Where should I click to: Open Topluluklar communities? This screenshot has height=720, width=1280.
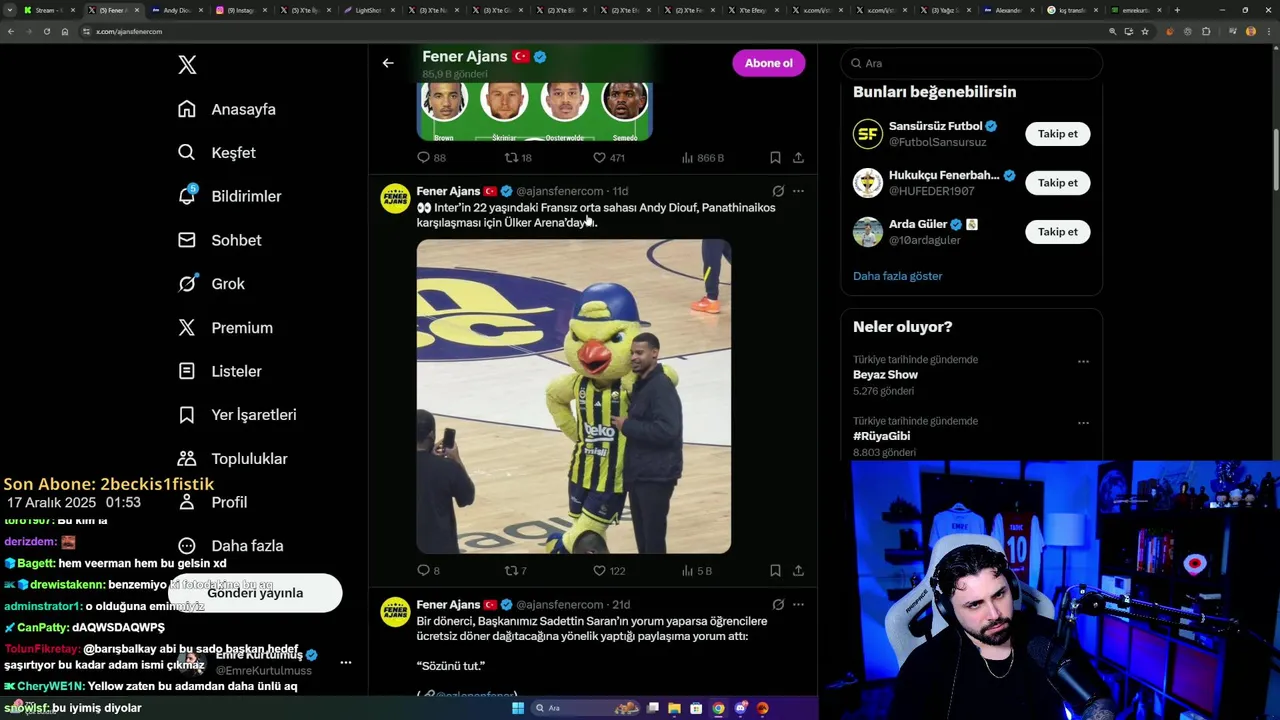[x=233, y=458]
